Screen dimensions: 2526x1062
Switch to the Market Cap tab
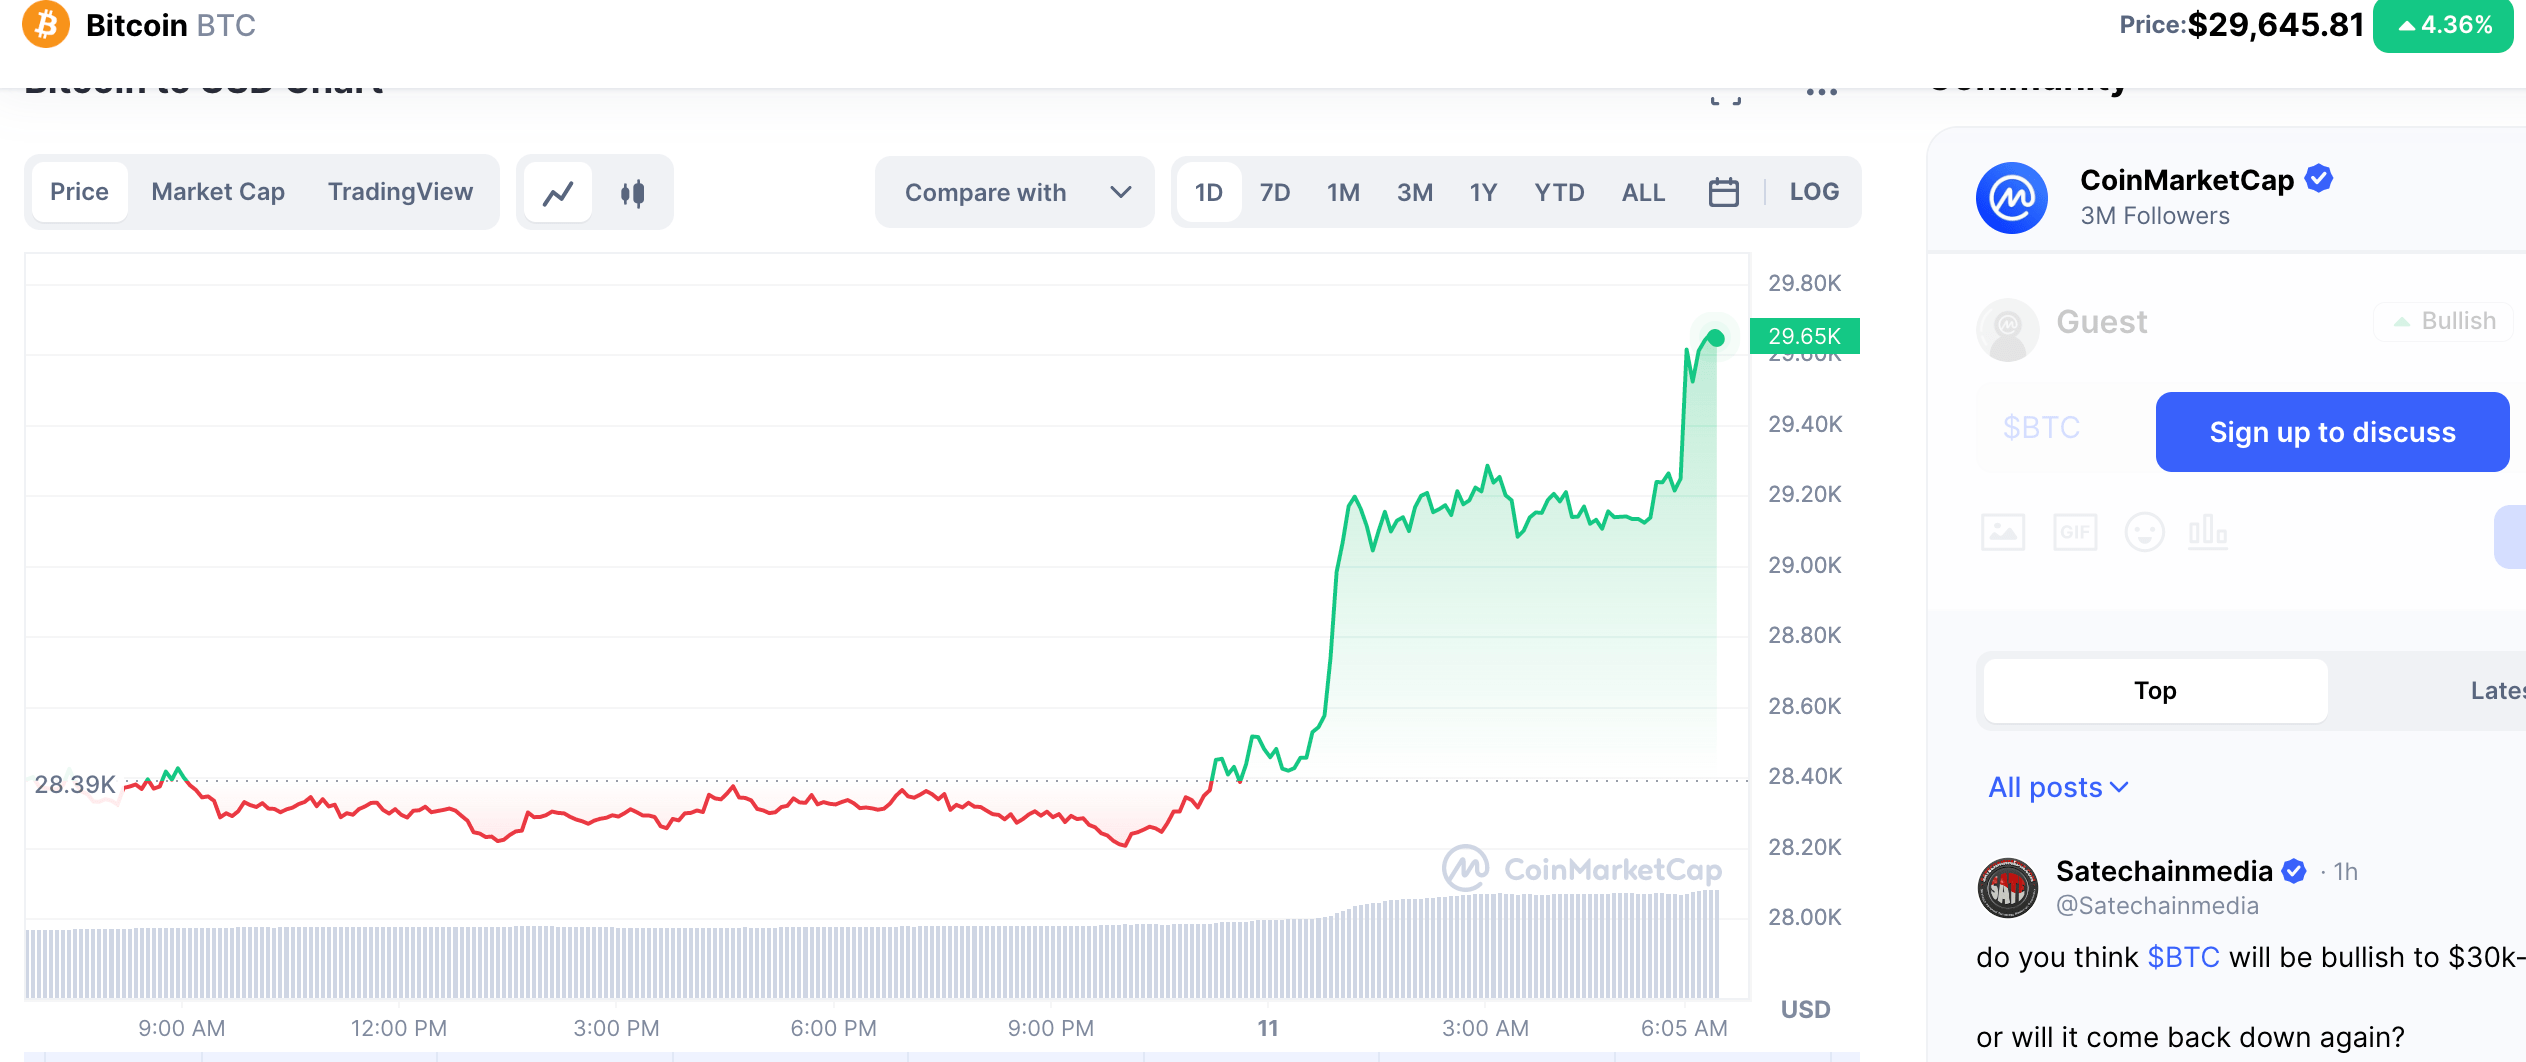tap(218, 192)
